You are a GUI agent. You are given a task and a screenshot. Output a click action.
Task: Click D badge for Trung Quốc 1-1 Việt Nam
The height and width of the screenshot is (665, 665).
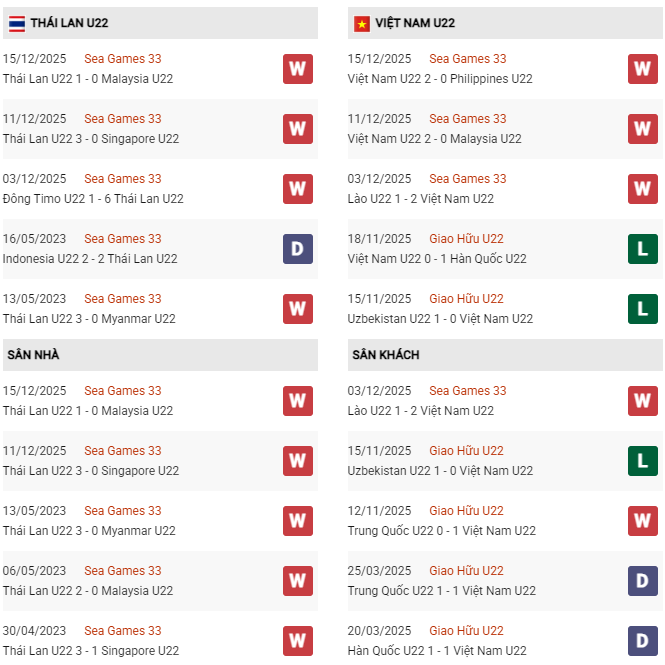pyautogui.click(x=642, y=581)
